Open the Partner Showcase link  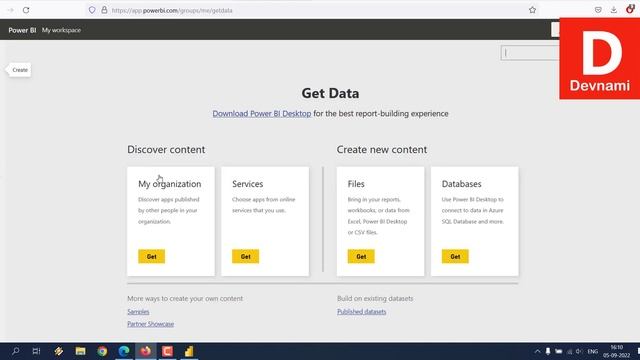pyautogui.click(x=150, y=324)
